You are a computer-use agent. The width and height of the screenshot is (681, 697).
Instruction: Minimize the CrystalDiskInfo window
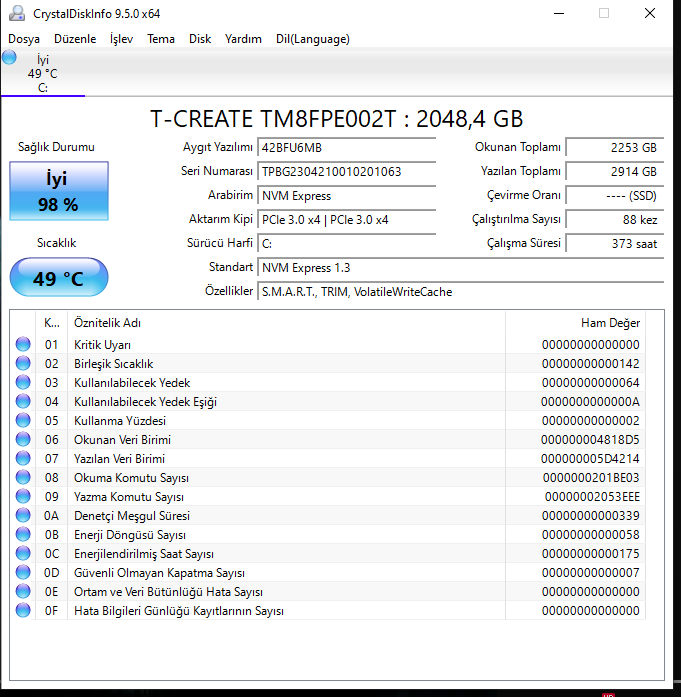pyautogui.click(x=559, y=13)
